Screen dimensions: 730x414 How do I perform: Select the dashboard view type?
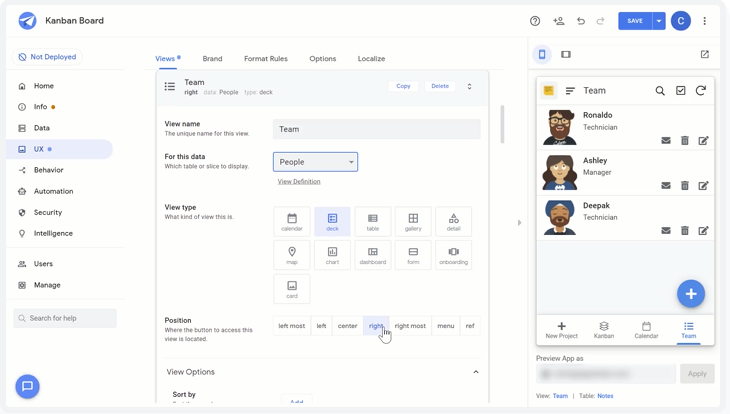[x=373, y=255]
